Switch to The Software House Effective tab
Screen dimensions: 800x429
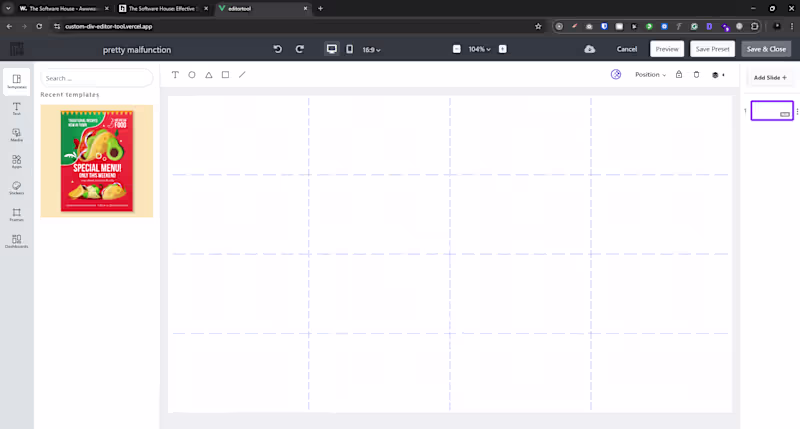point(162,8)
